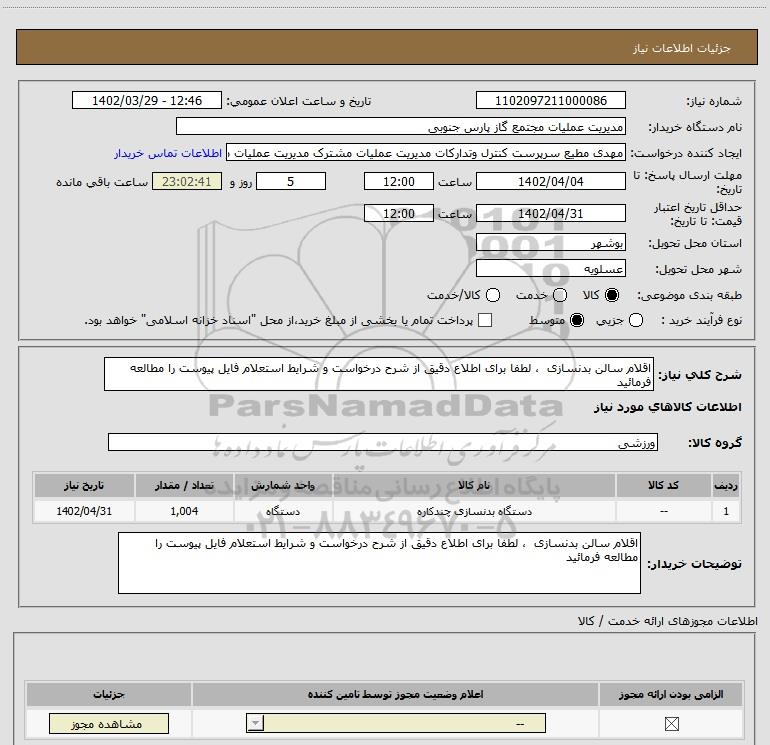Click item name دستگاه بدنسازی چندکاره
Screen dimensions: 770x745
[x=474, y=511]
